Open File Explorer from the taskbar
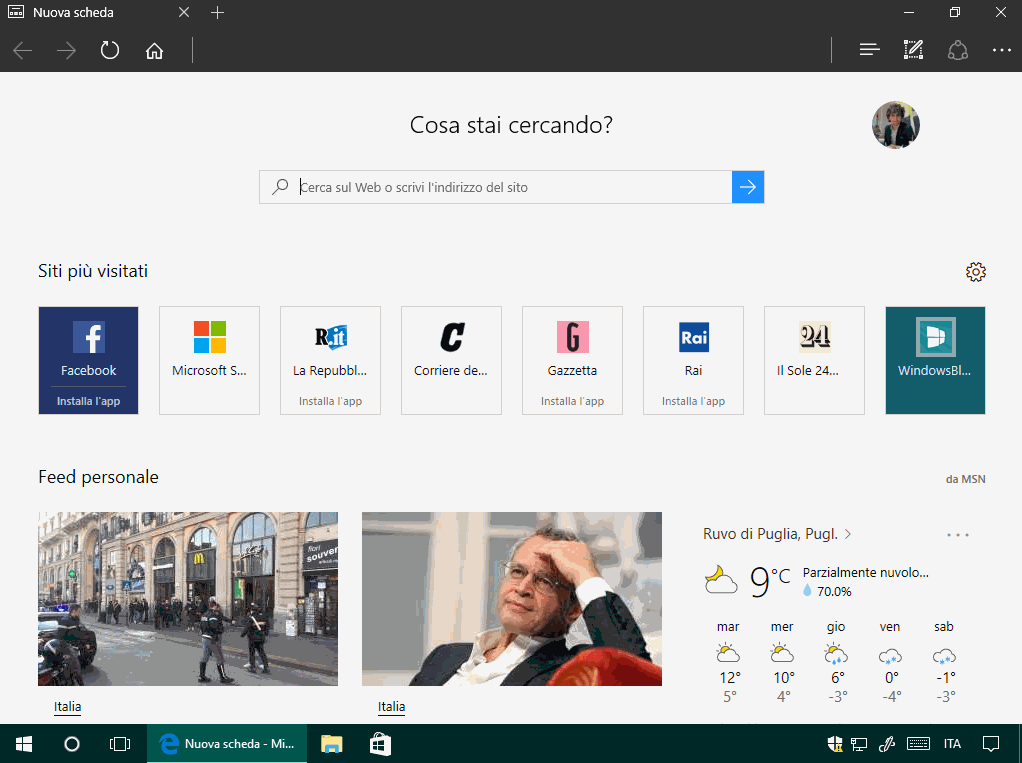The image size is (1022, 763). 331,743
